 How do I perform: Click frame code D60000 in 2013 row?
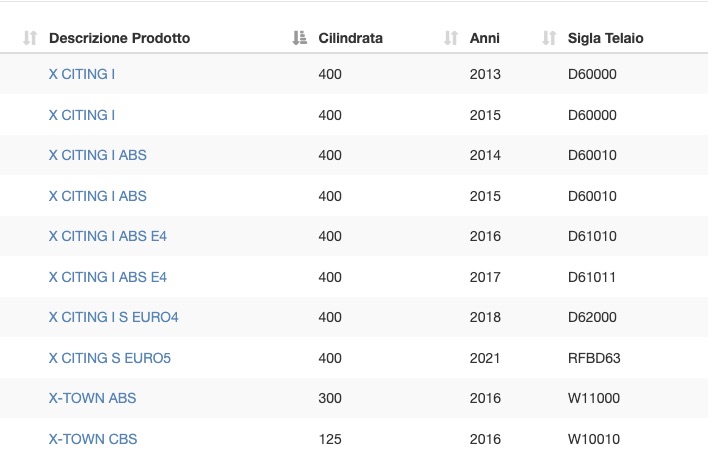[592, 74]
